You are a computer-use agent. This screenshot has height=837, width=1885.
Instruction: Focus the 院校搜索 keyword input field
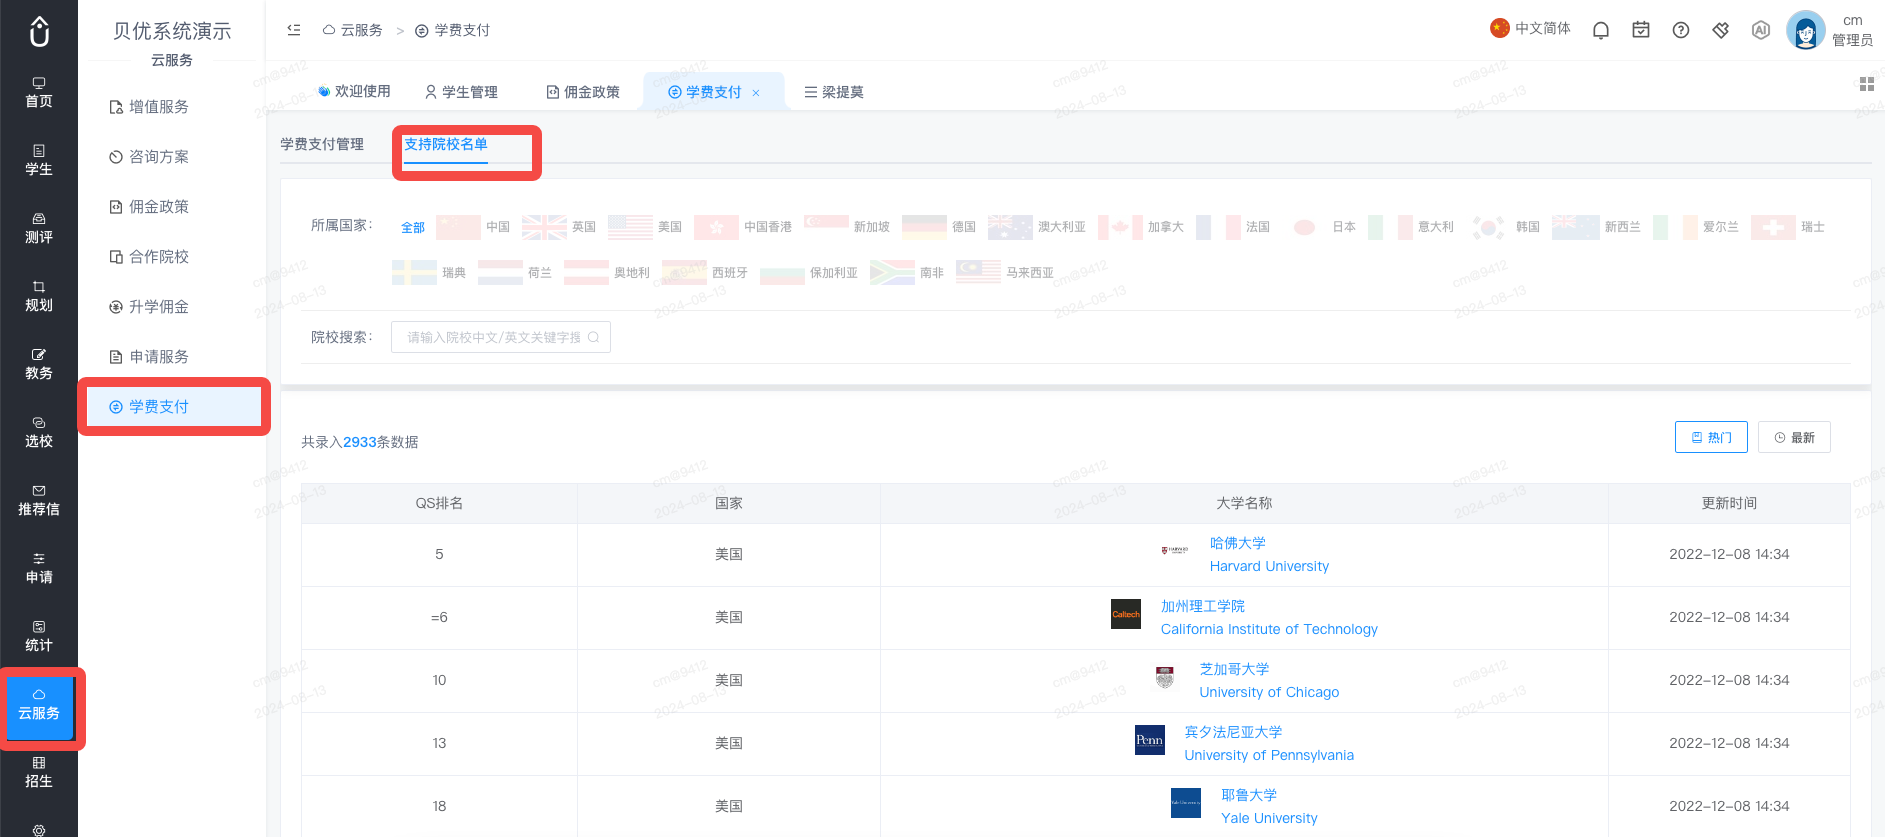click(501, 337)
